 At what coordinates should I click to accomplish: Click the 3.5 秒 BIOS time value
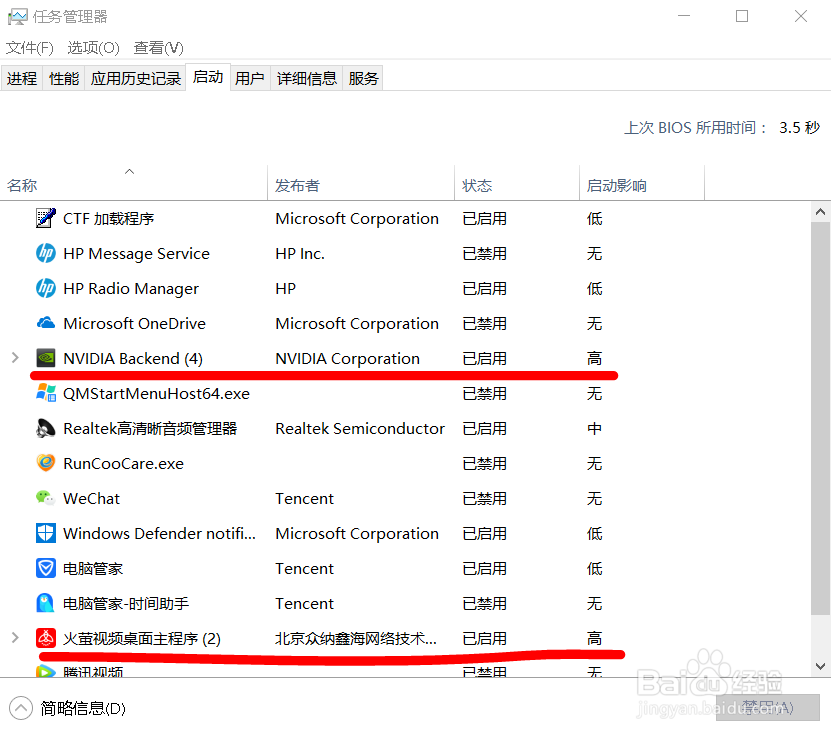(799, 127)
